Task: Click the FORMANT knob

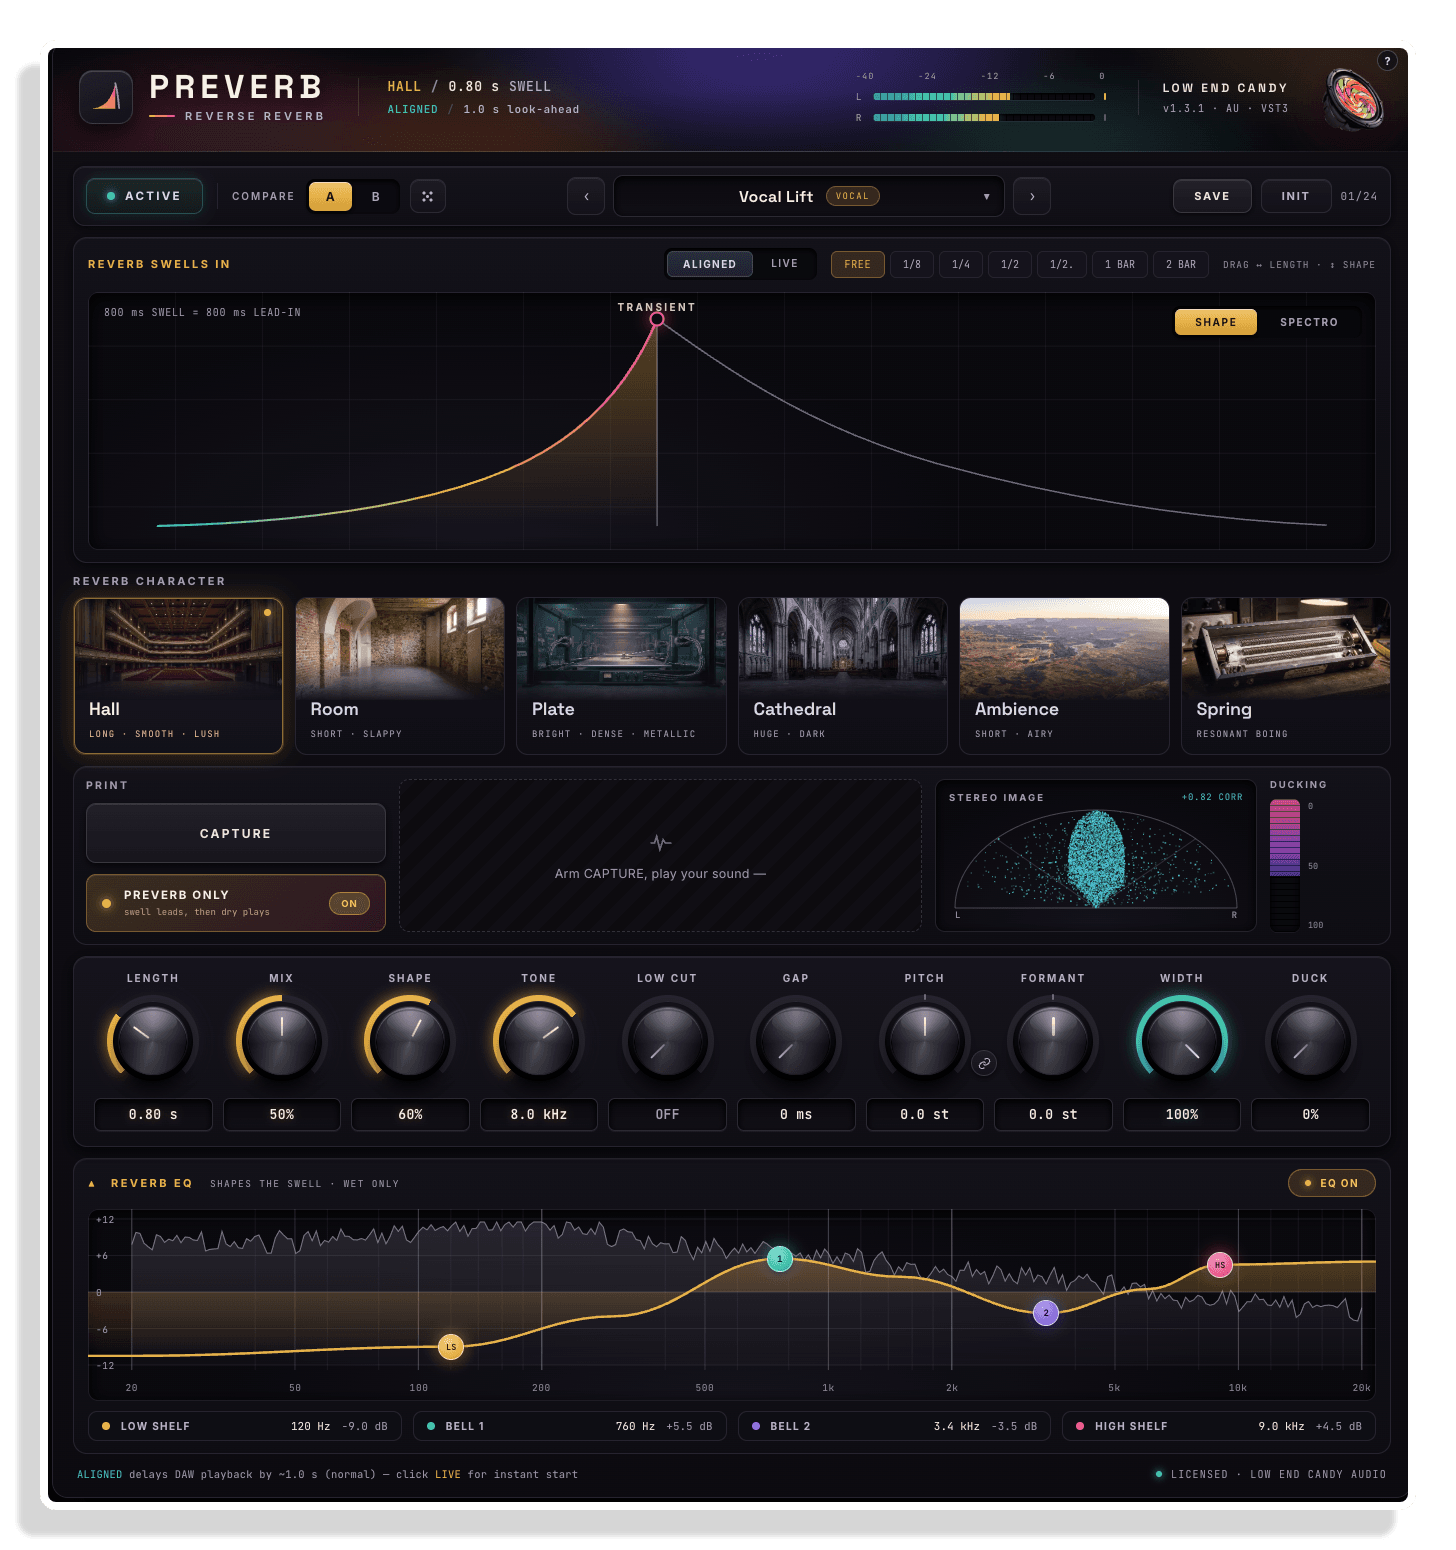Action: [1053, 1041]
